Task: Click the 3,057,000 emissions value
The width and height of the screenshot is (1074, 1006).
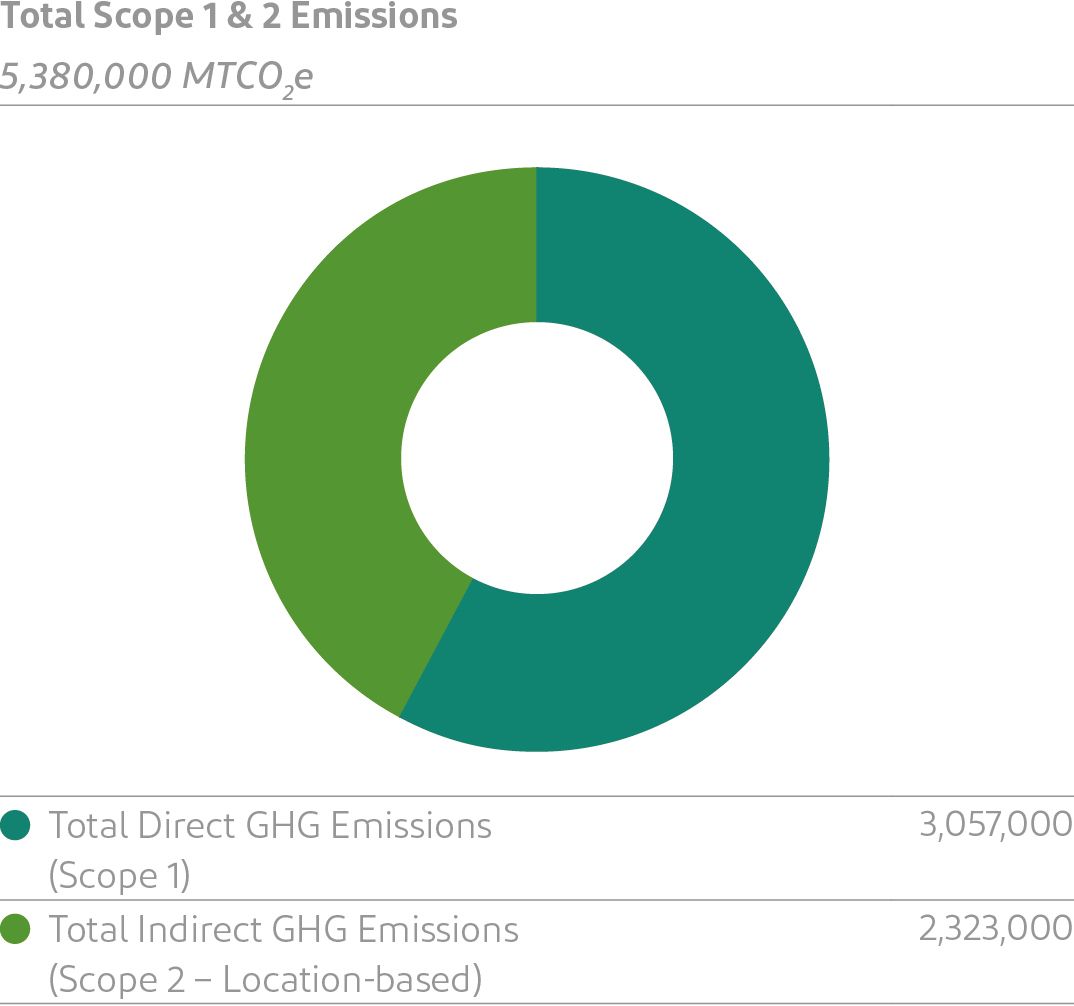Action: point(995,825)
